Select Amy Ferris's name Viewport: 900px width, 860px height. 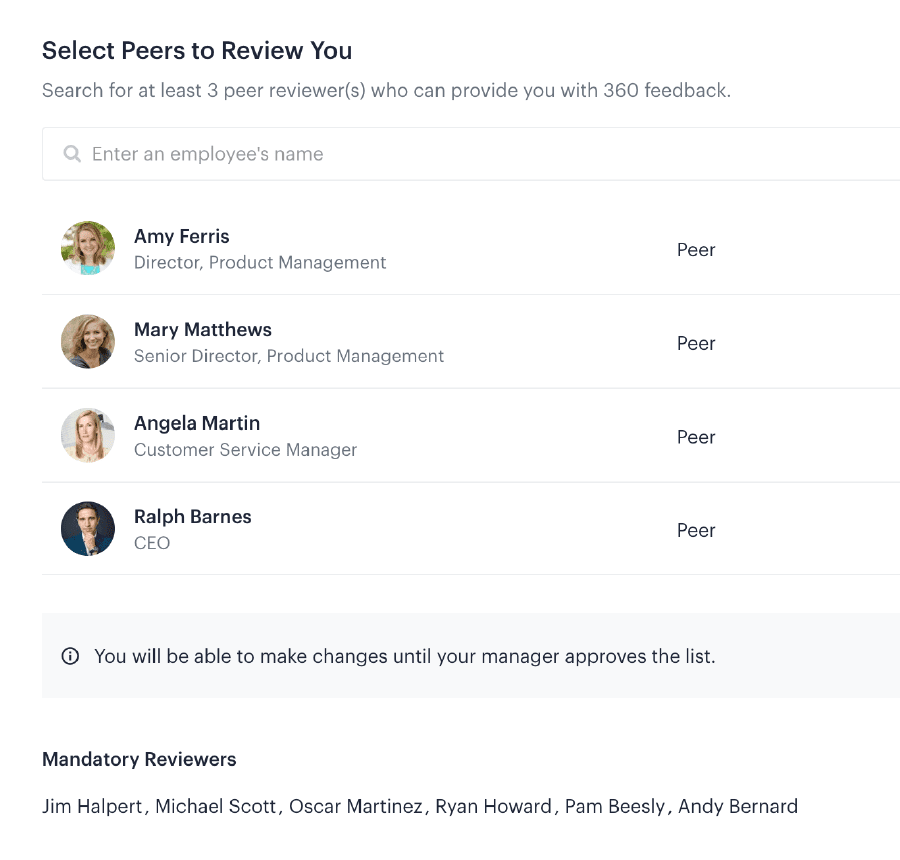181,236
